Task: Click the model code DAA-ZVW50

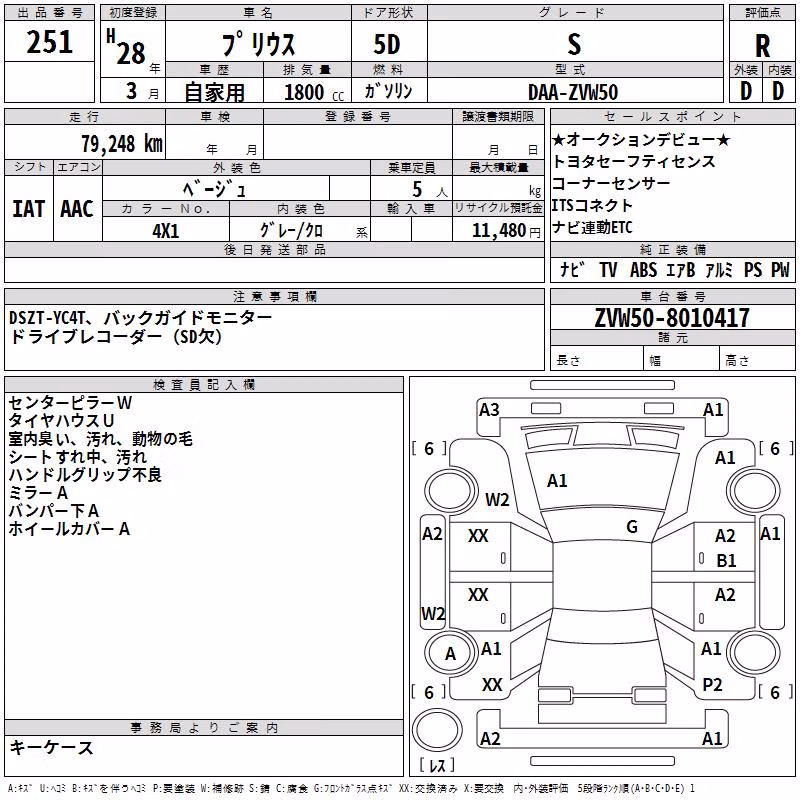Action: [x=573, y=92]
